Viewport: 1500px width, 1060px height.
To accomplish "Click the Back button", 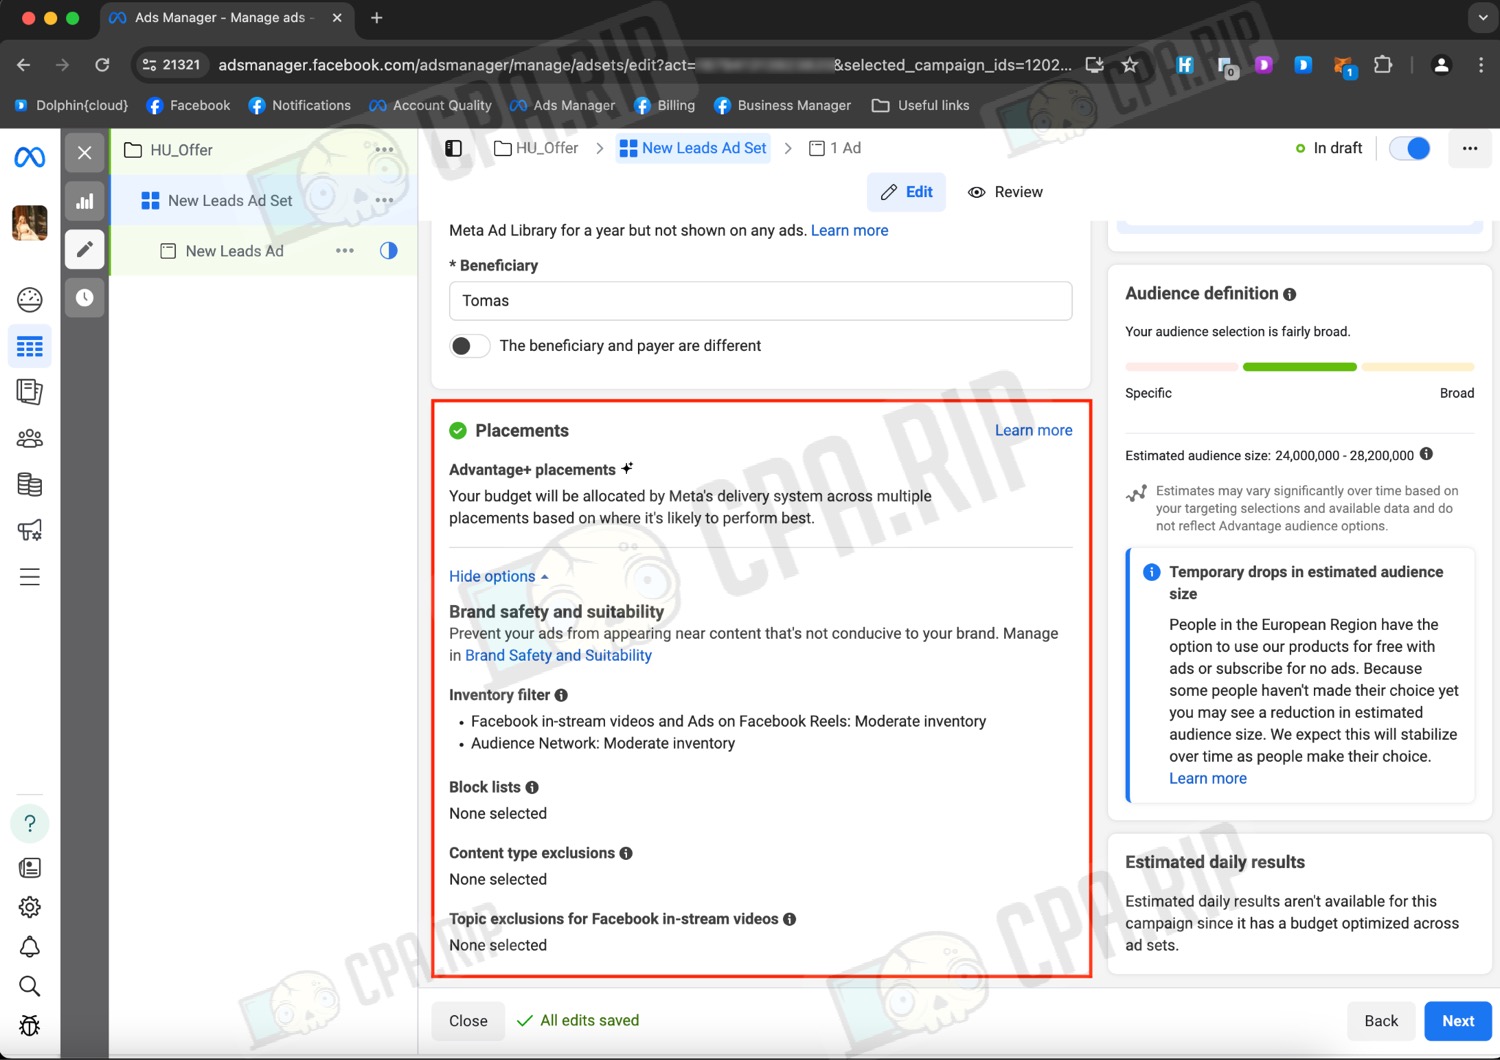I will coord(1381,1021).
